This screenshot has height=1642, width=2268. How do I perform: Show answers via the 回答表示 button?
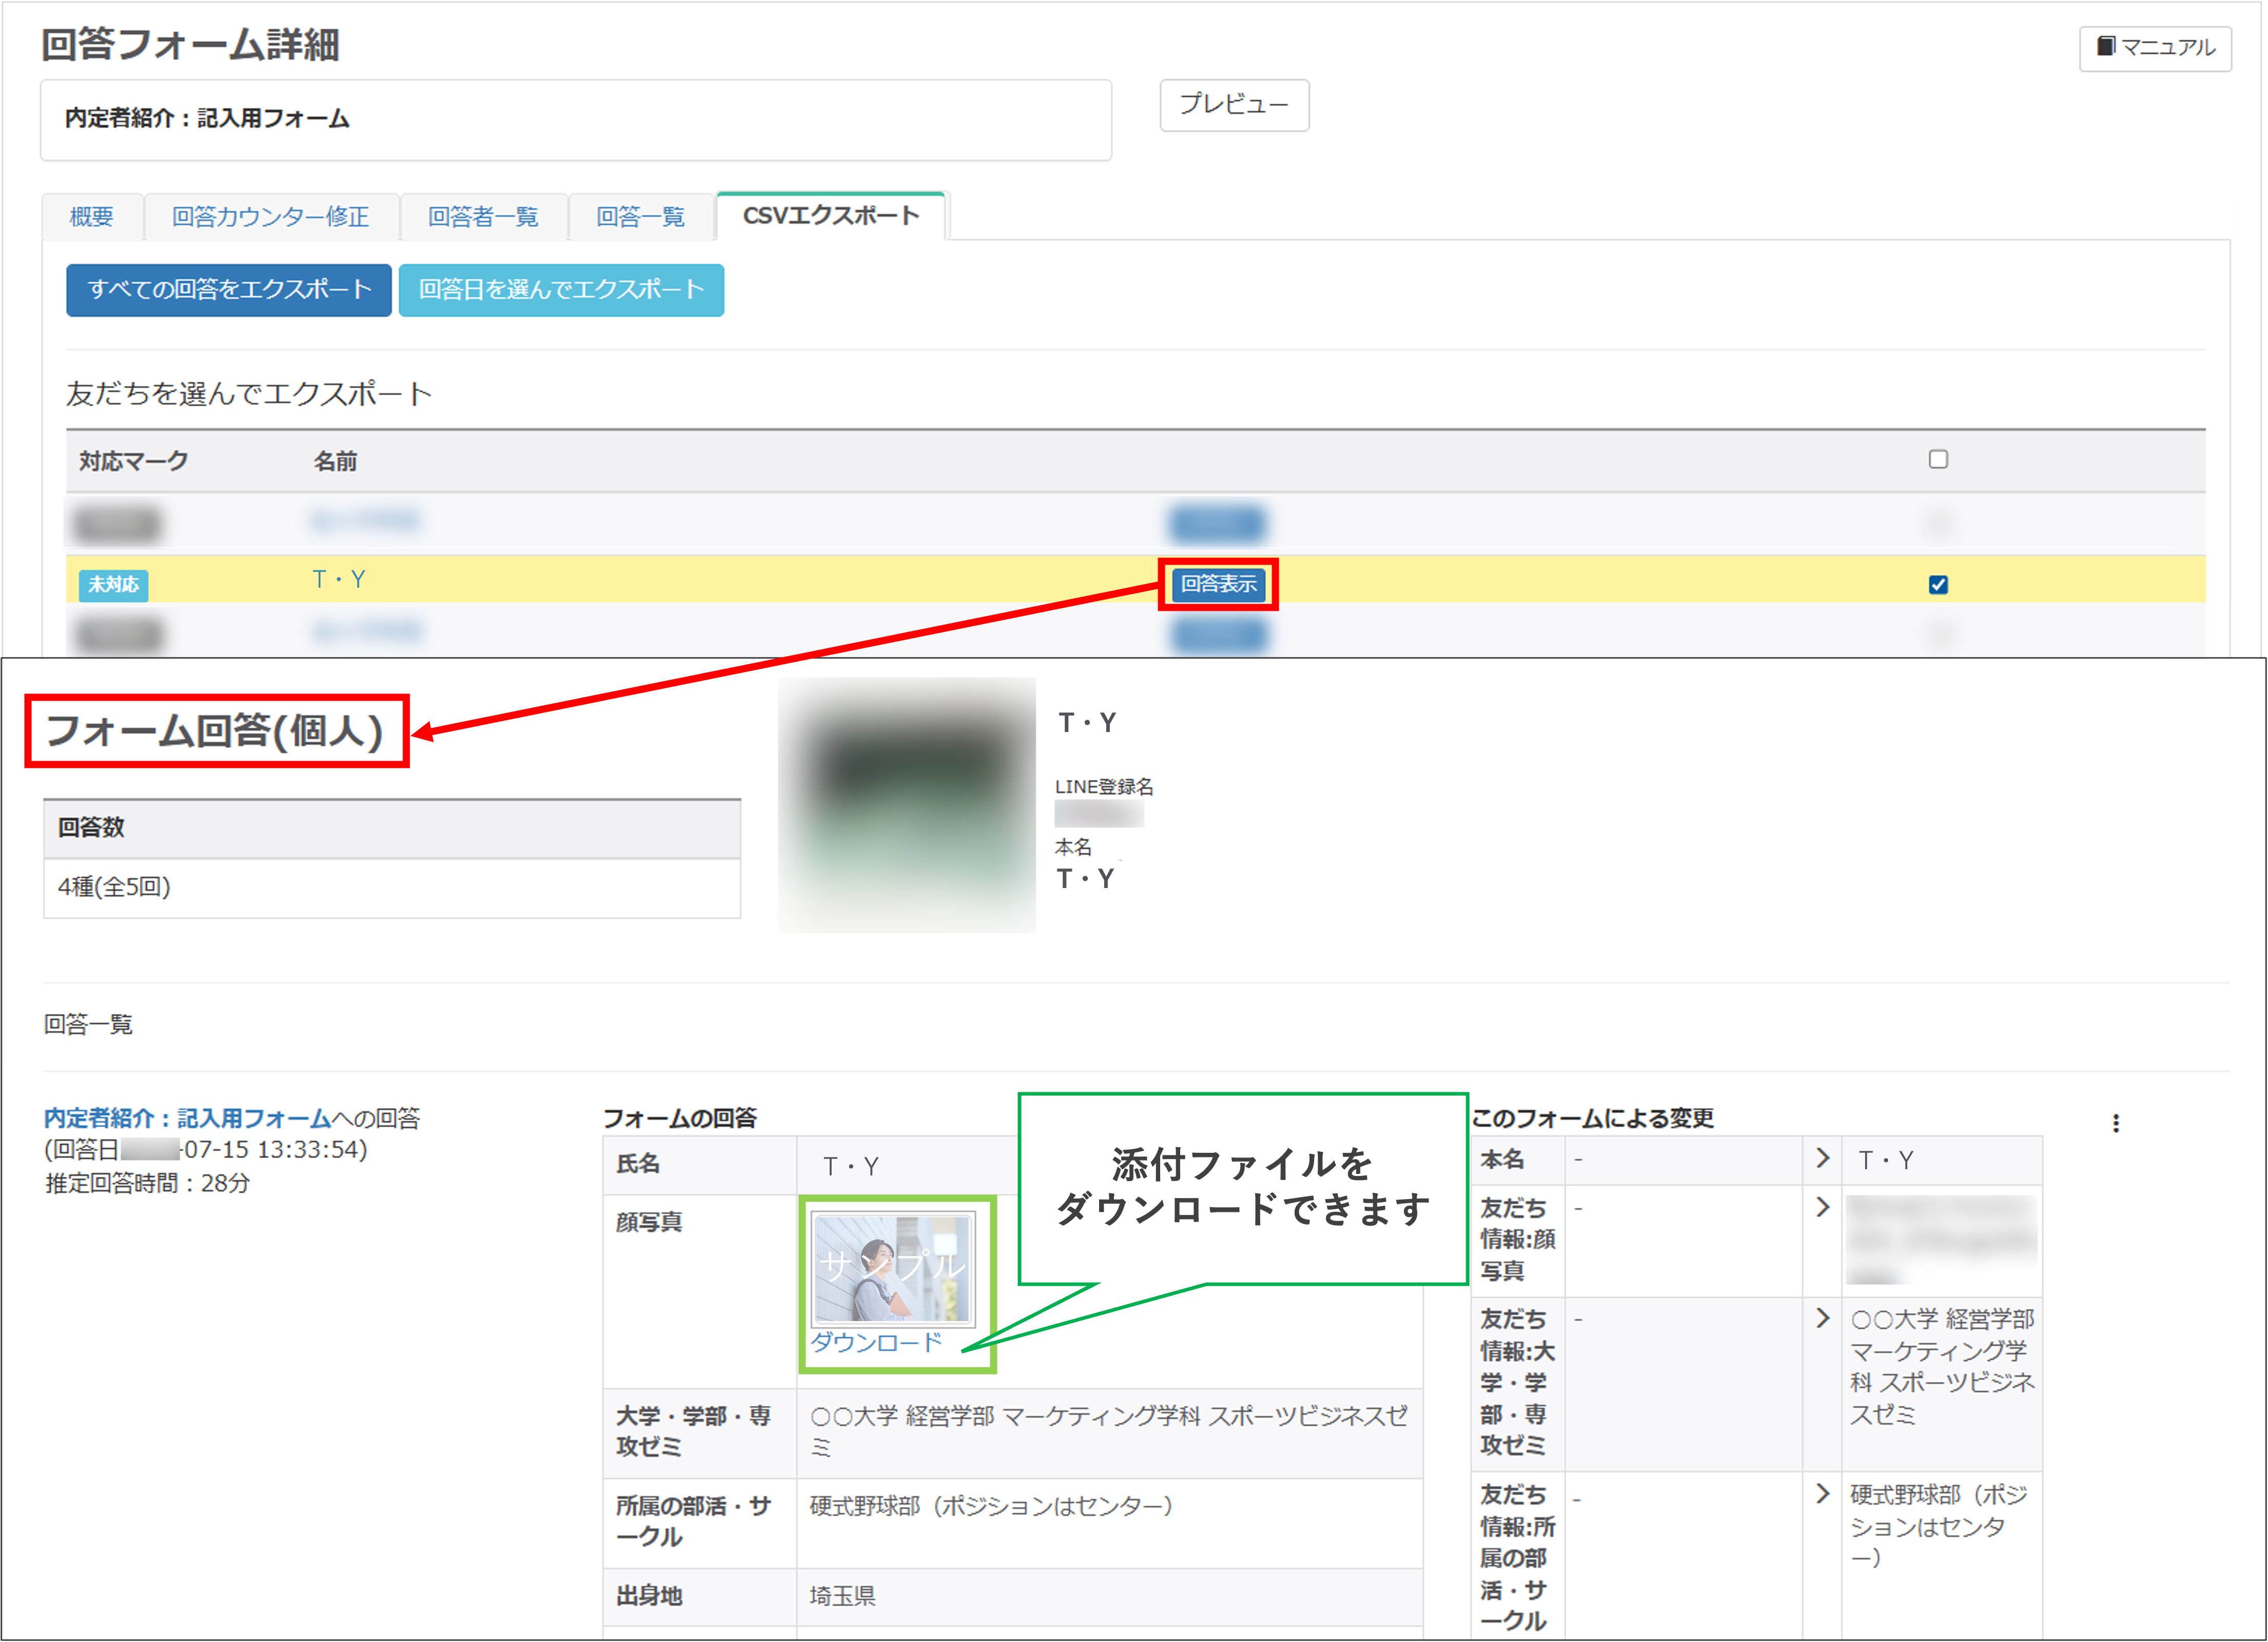click(x=1218, y=585)
